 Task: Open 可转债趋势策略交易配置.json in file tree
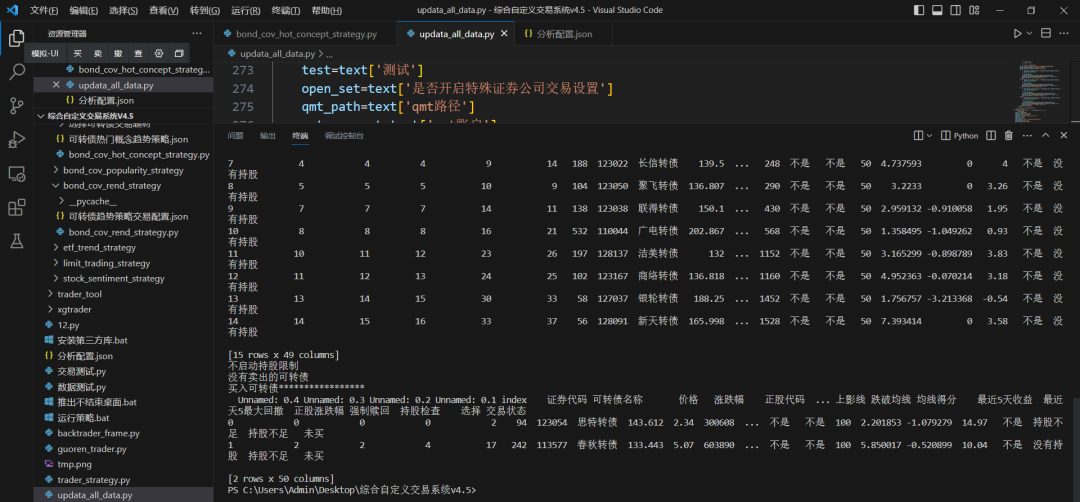[129, 216]
